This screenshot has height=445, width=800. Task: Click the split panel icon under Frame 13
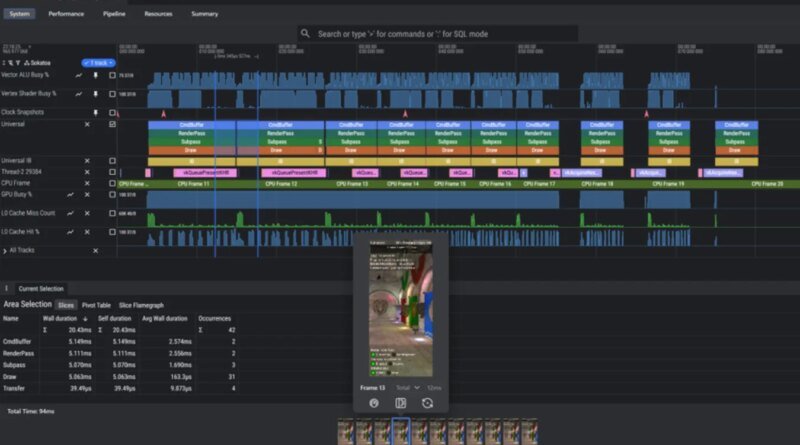click(400, 403)
